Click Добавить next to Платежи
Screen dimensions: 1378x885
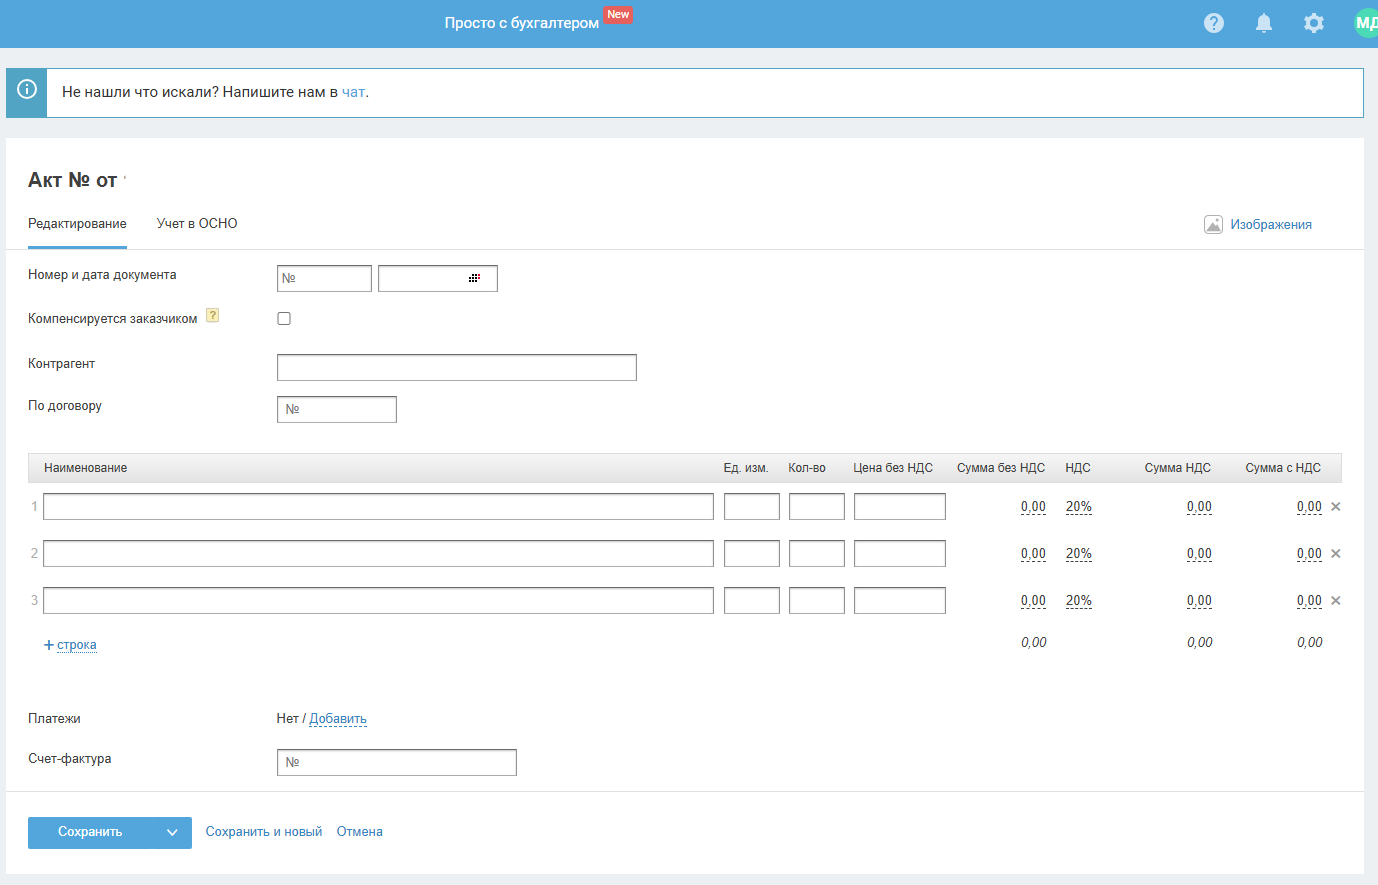[338, 719]
